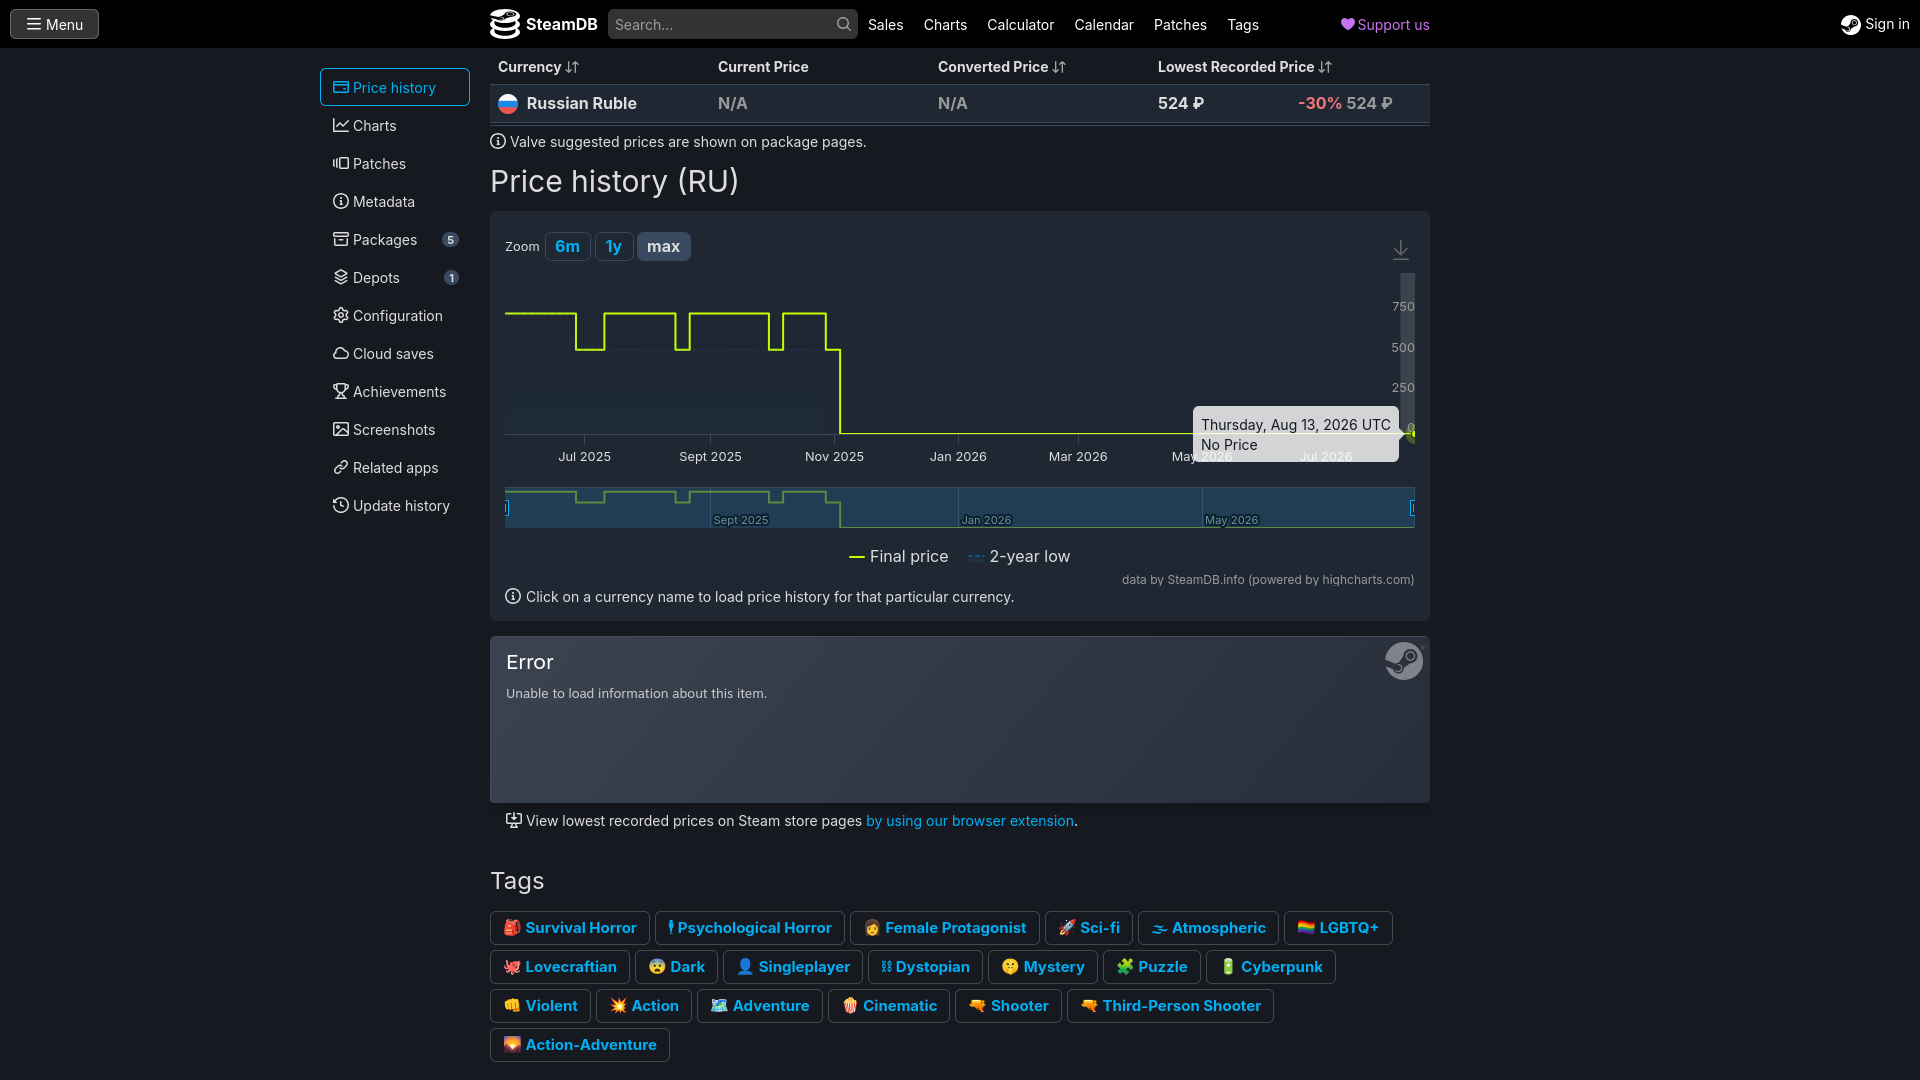This screenshot has height=1080, width=1920.
Task: Click the Packages count badge 5
Action: coord(451,239)
